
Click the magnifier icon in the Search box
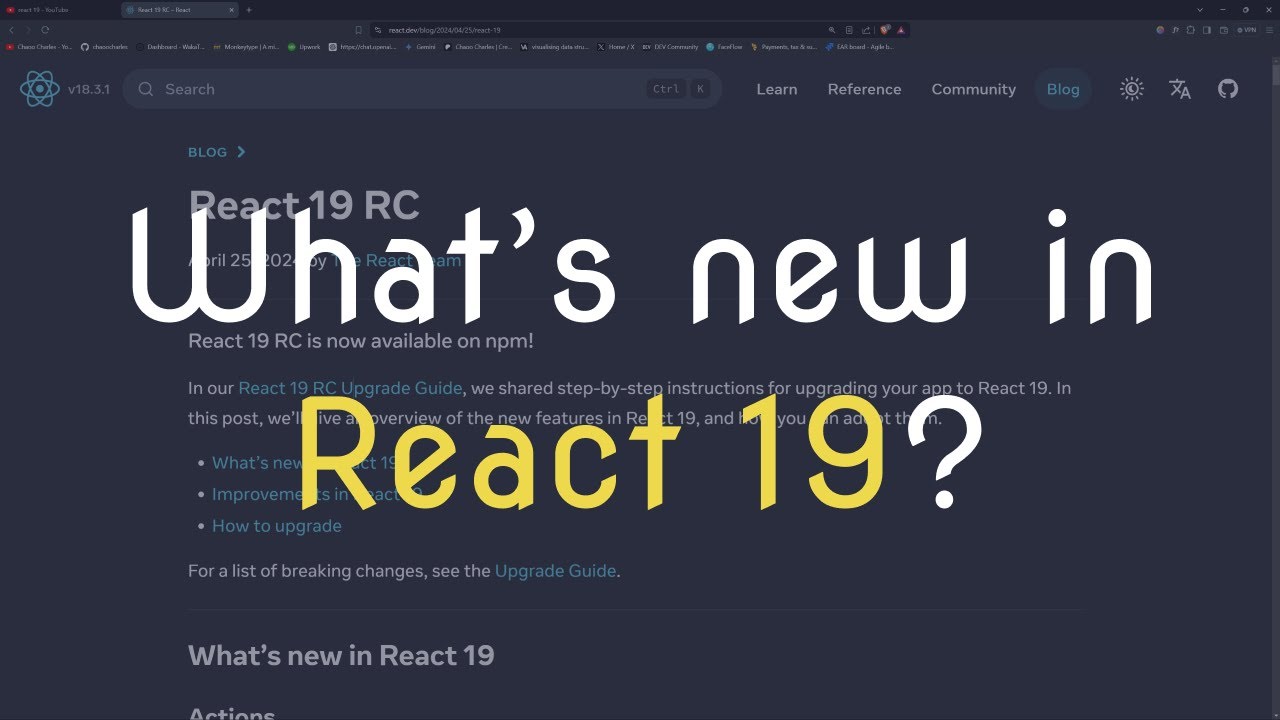tap(146, 89)
